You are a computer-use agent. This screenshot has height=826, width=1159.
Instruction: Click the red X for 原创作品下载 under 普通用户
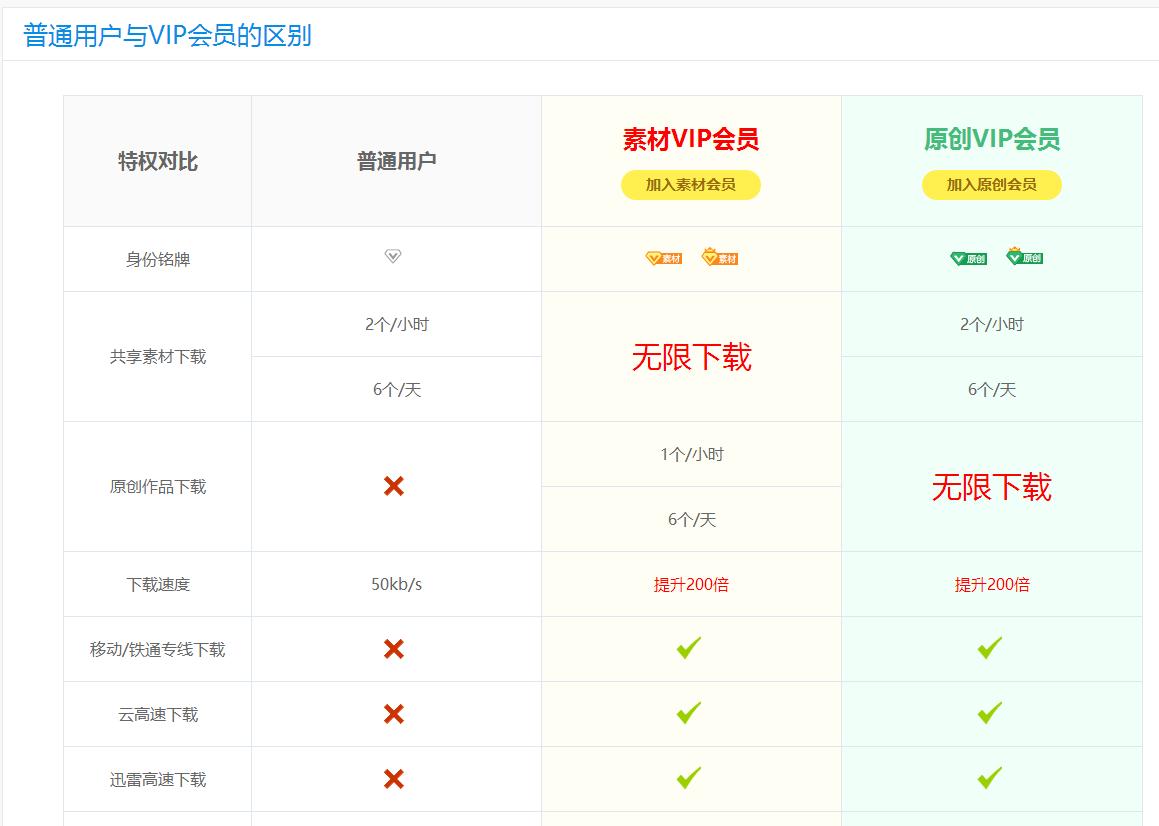(x=395, y=486)
